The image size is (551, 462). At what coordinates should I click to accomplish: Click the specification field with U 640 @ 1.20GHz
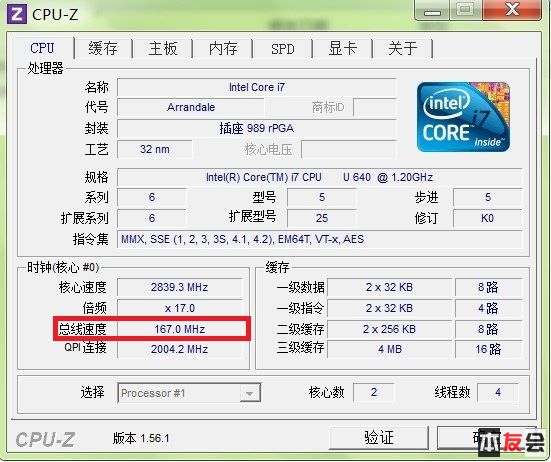pos(319,177)
